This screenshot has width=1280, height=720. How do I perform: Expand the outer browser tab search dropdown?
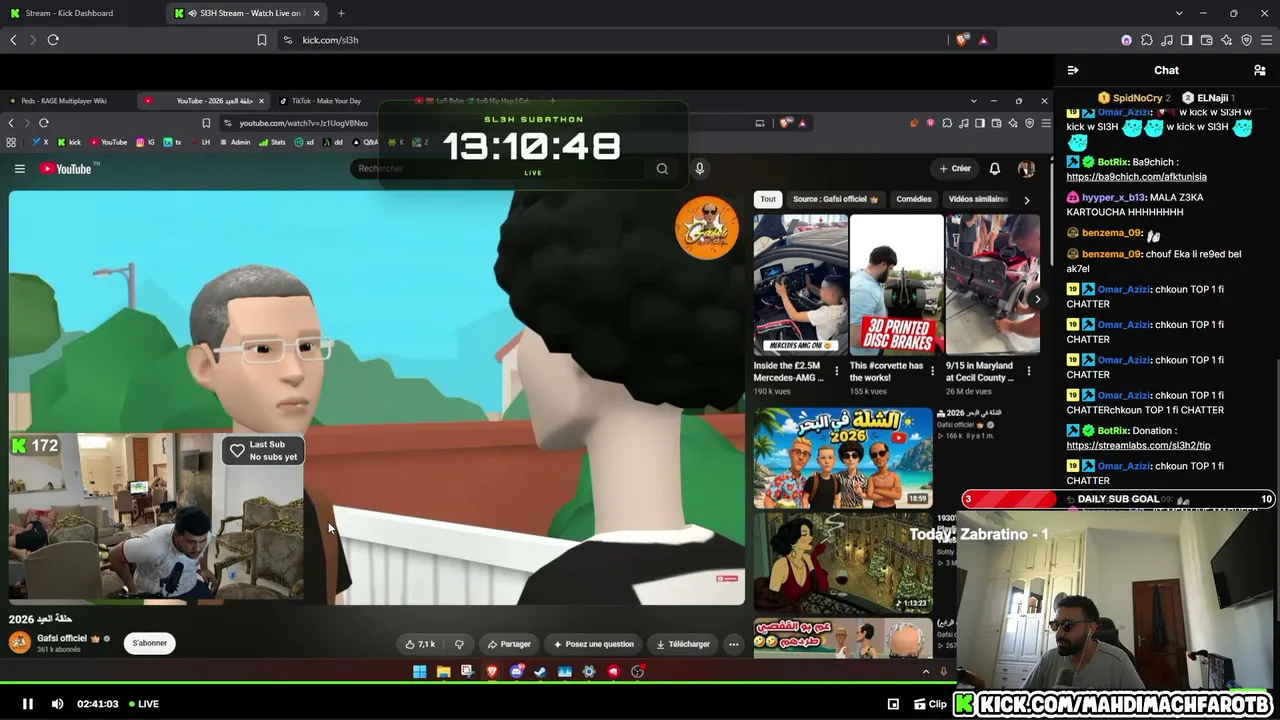pos(1179,13)
